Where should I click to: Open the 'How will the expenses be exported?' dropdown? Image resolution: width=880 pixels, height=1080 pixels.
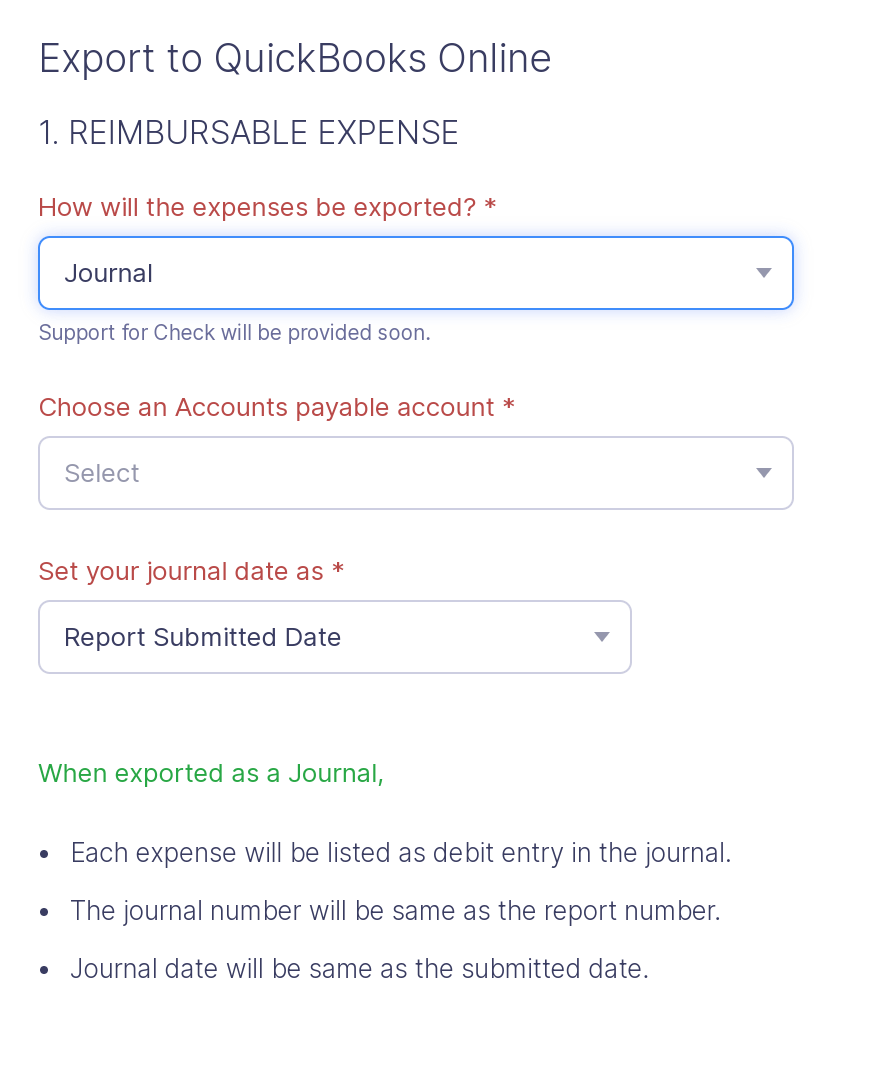point(416,272)
